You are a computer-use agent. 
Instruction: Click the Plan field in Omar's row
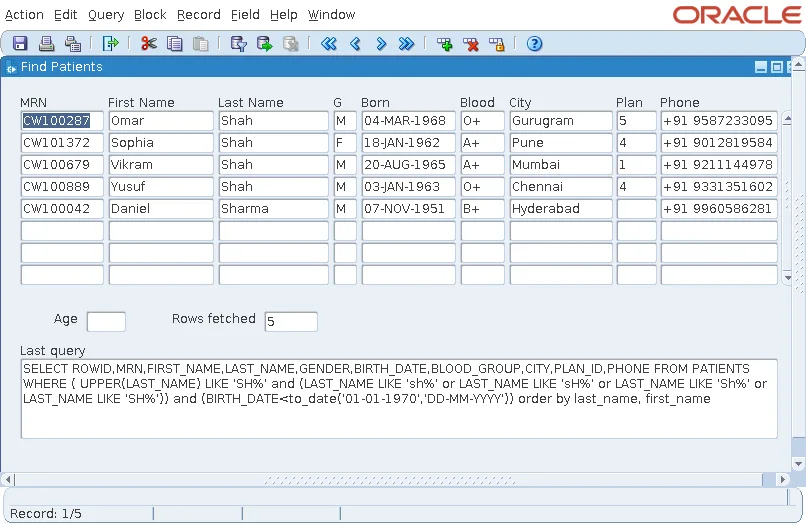pos(637,121)
